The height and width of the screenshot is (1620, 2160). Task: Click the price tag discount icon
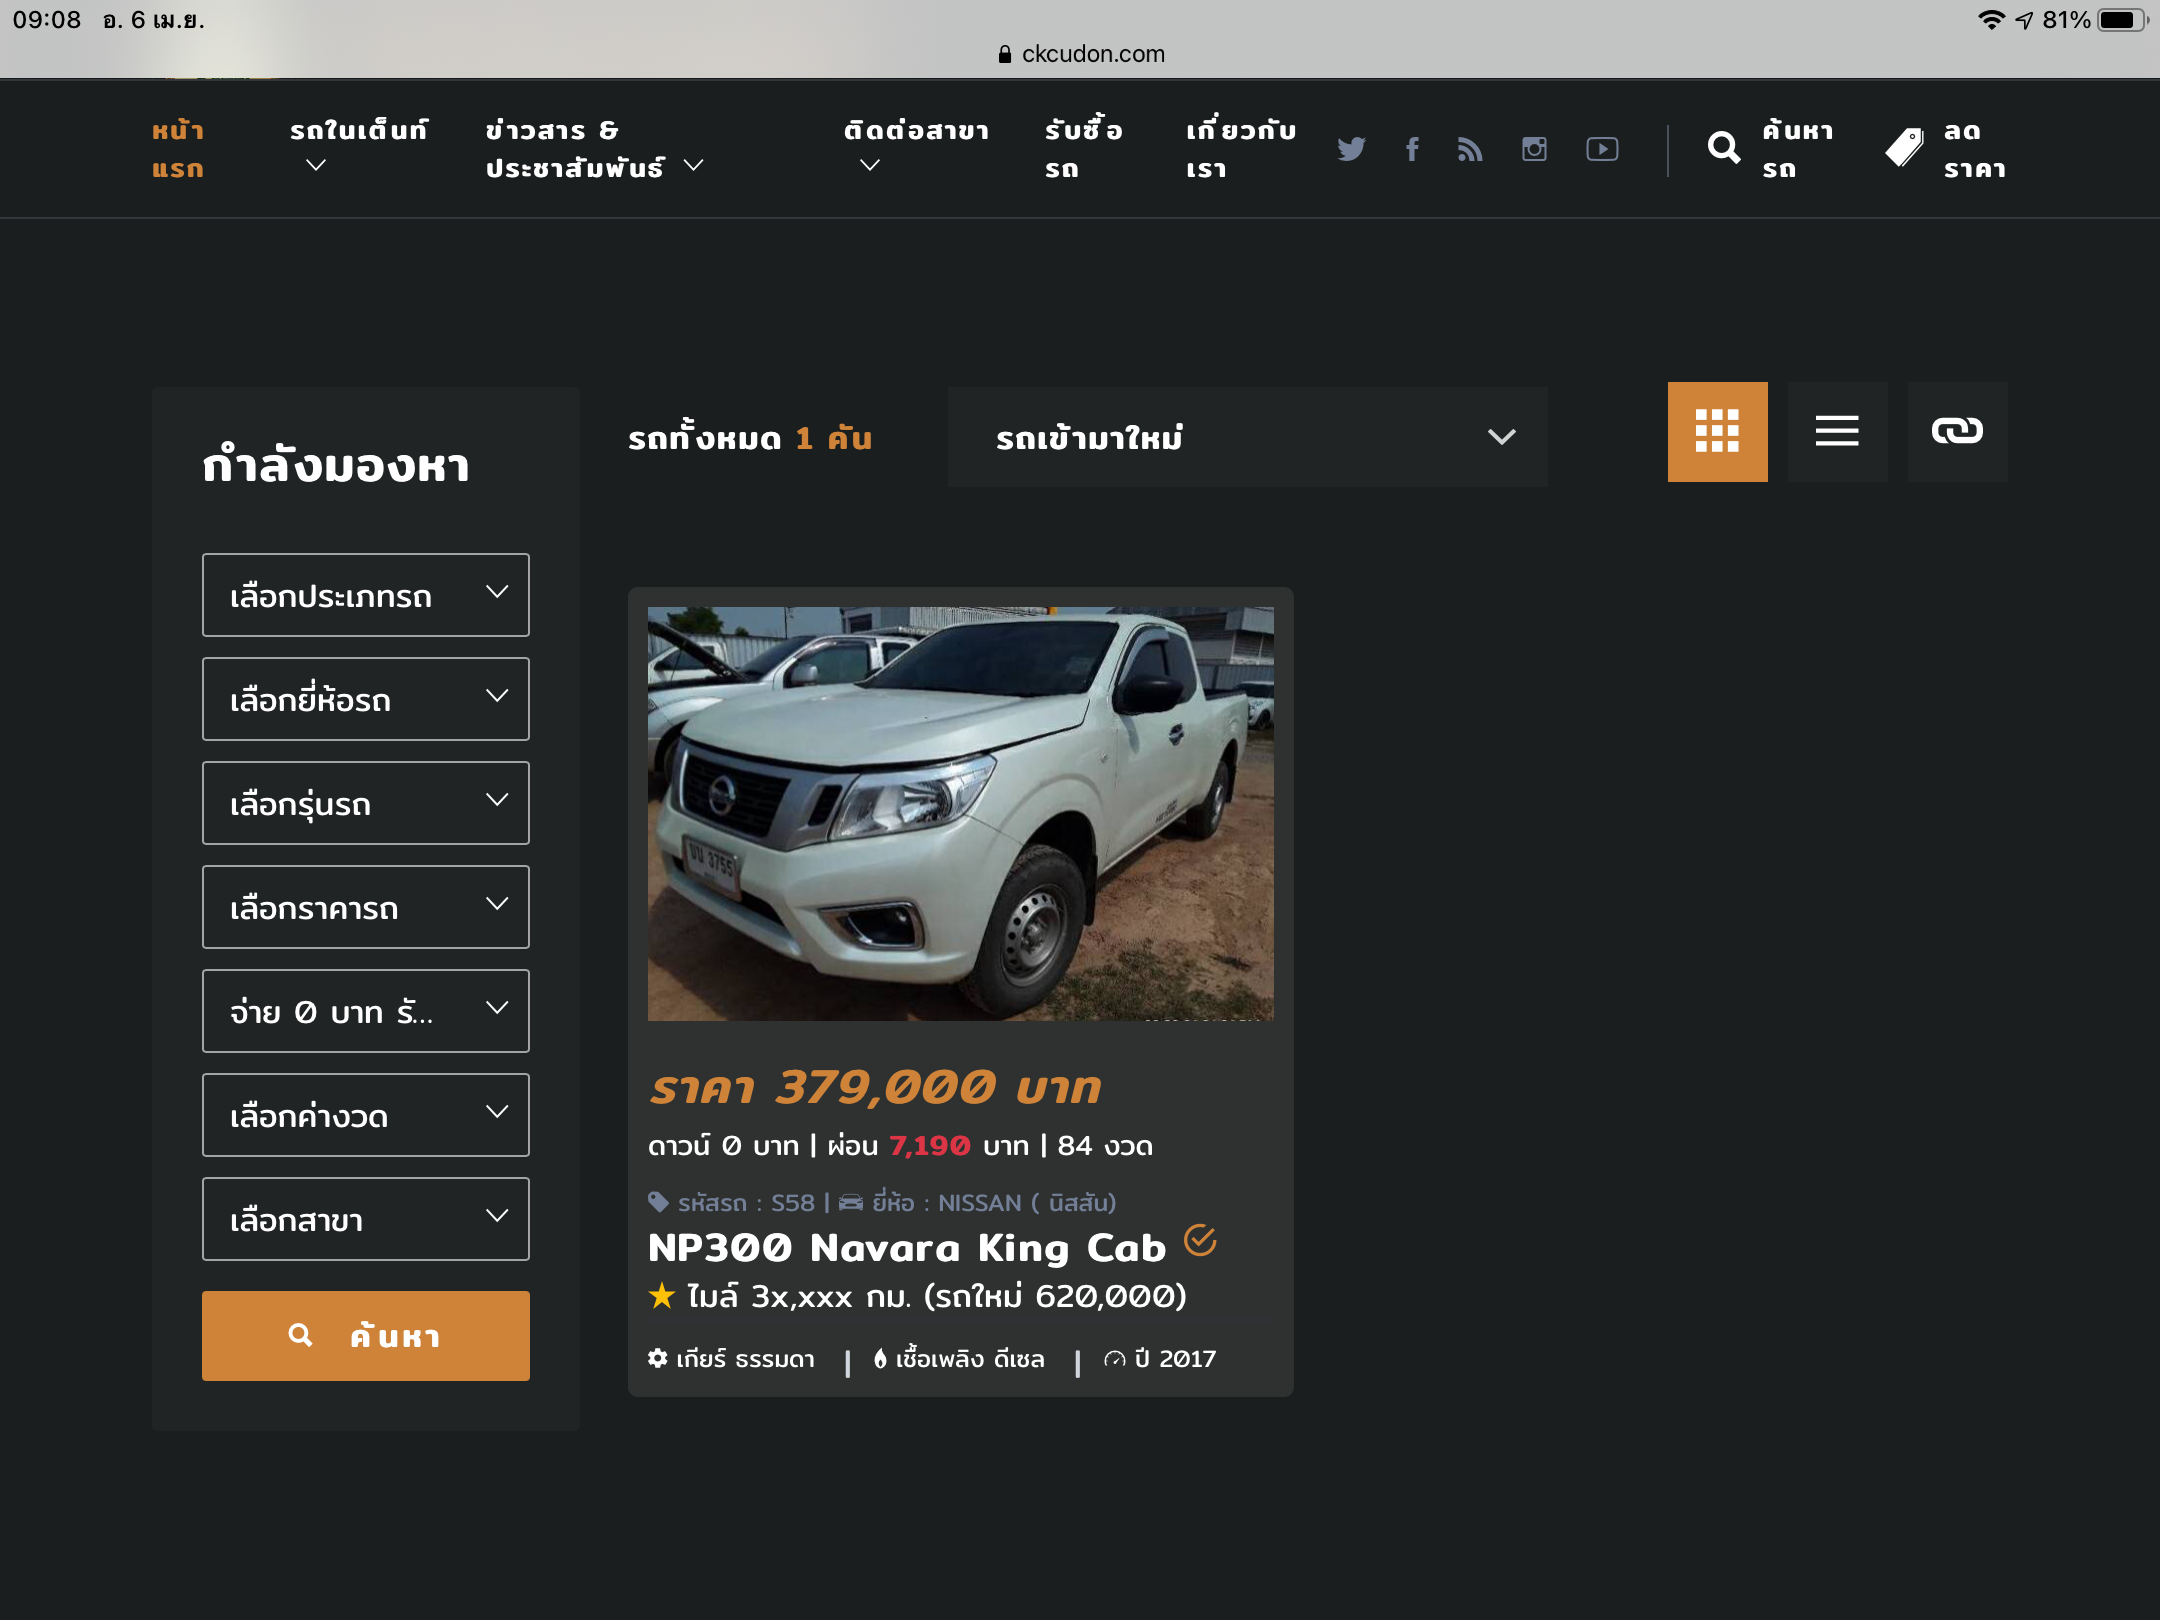pos(1904,148)
